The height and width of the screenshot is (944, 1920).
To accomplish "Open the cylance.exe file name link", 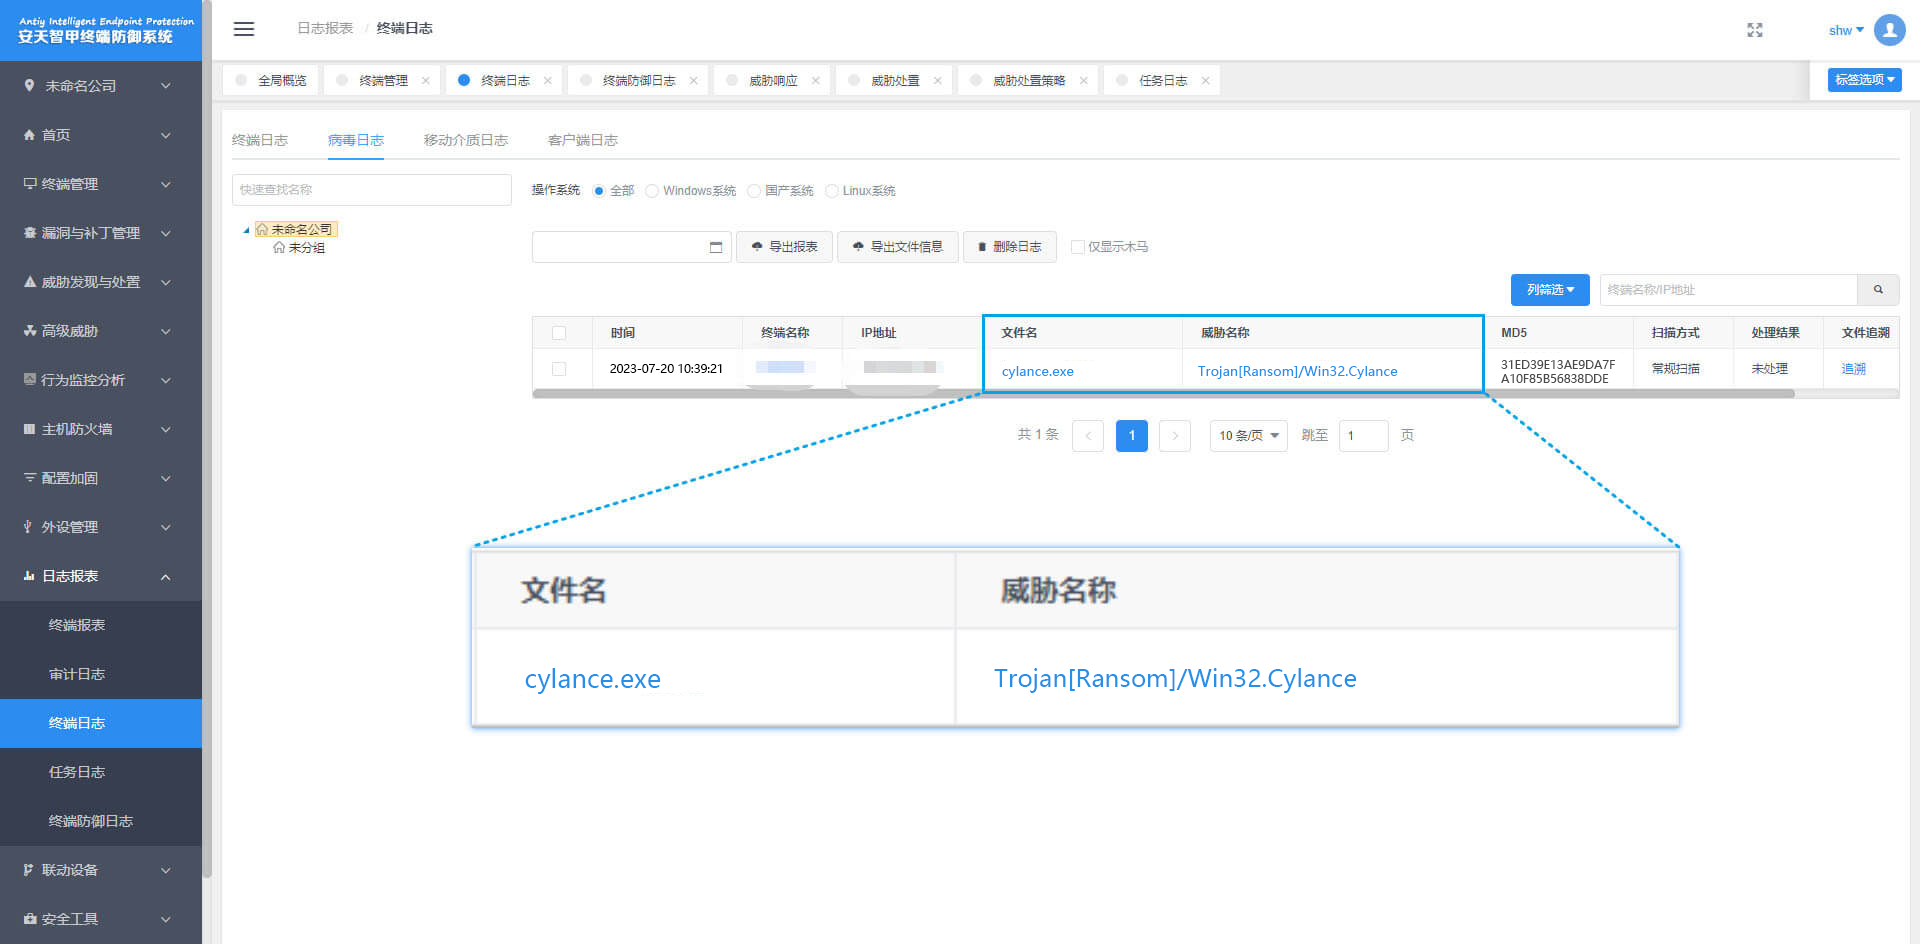I will pos(1037,371).
